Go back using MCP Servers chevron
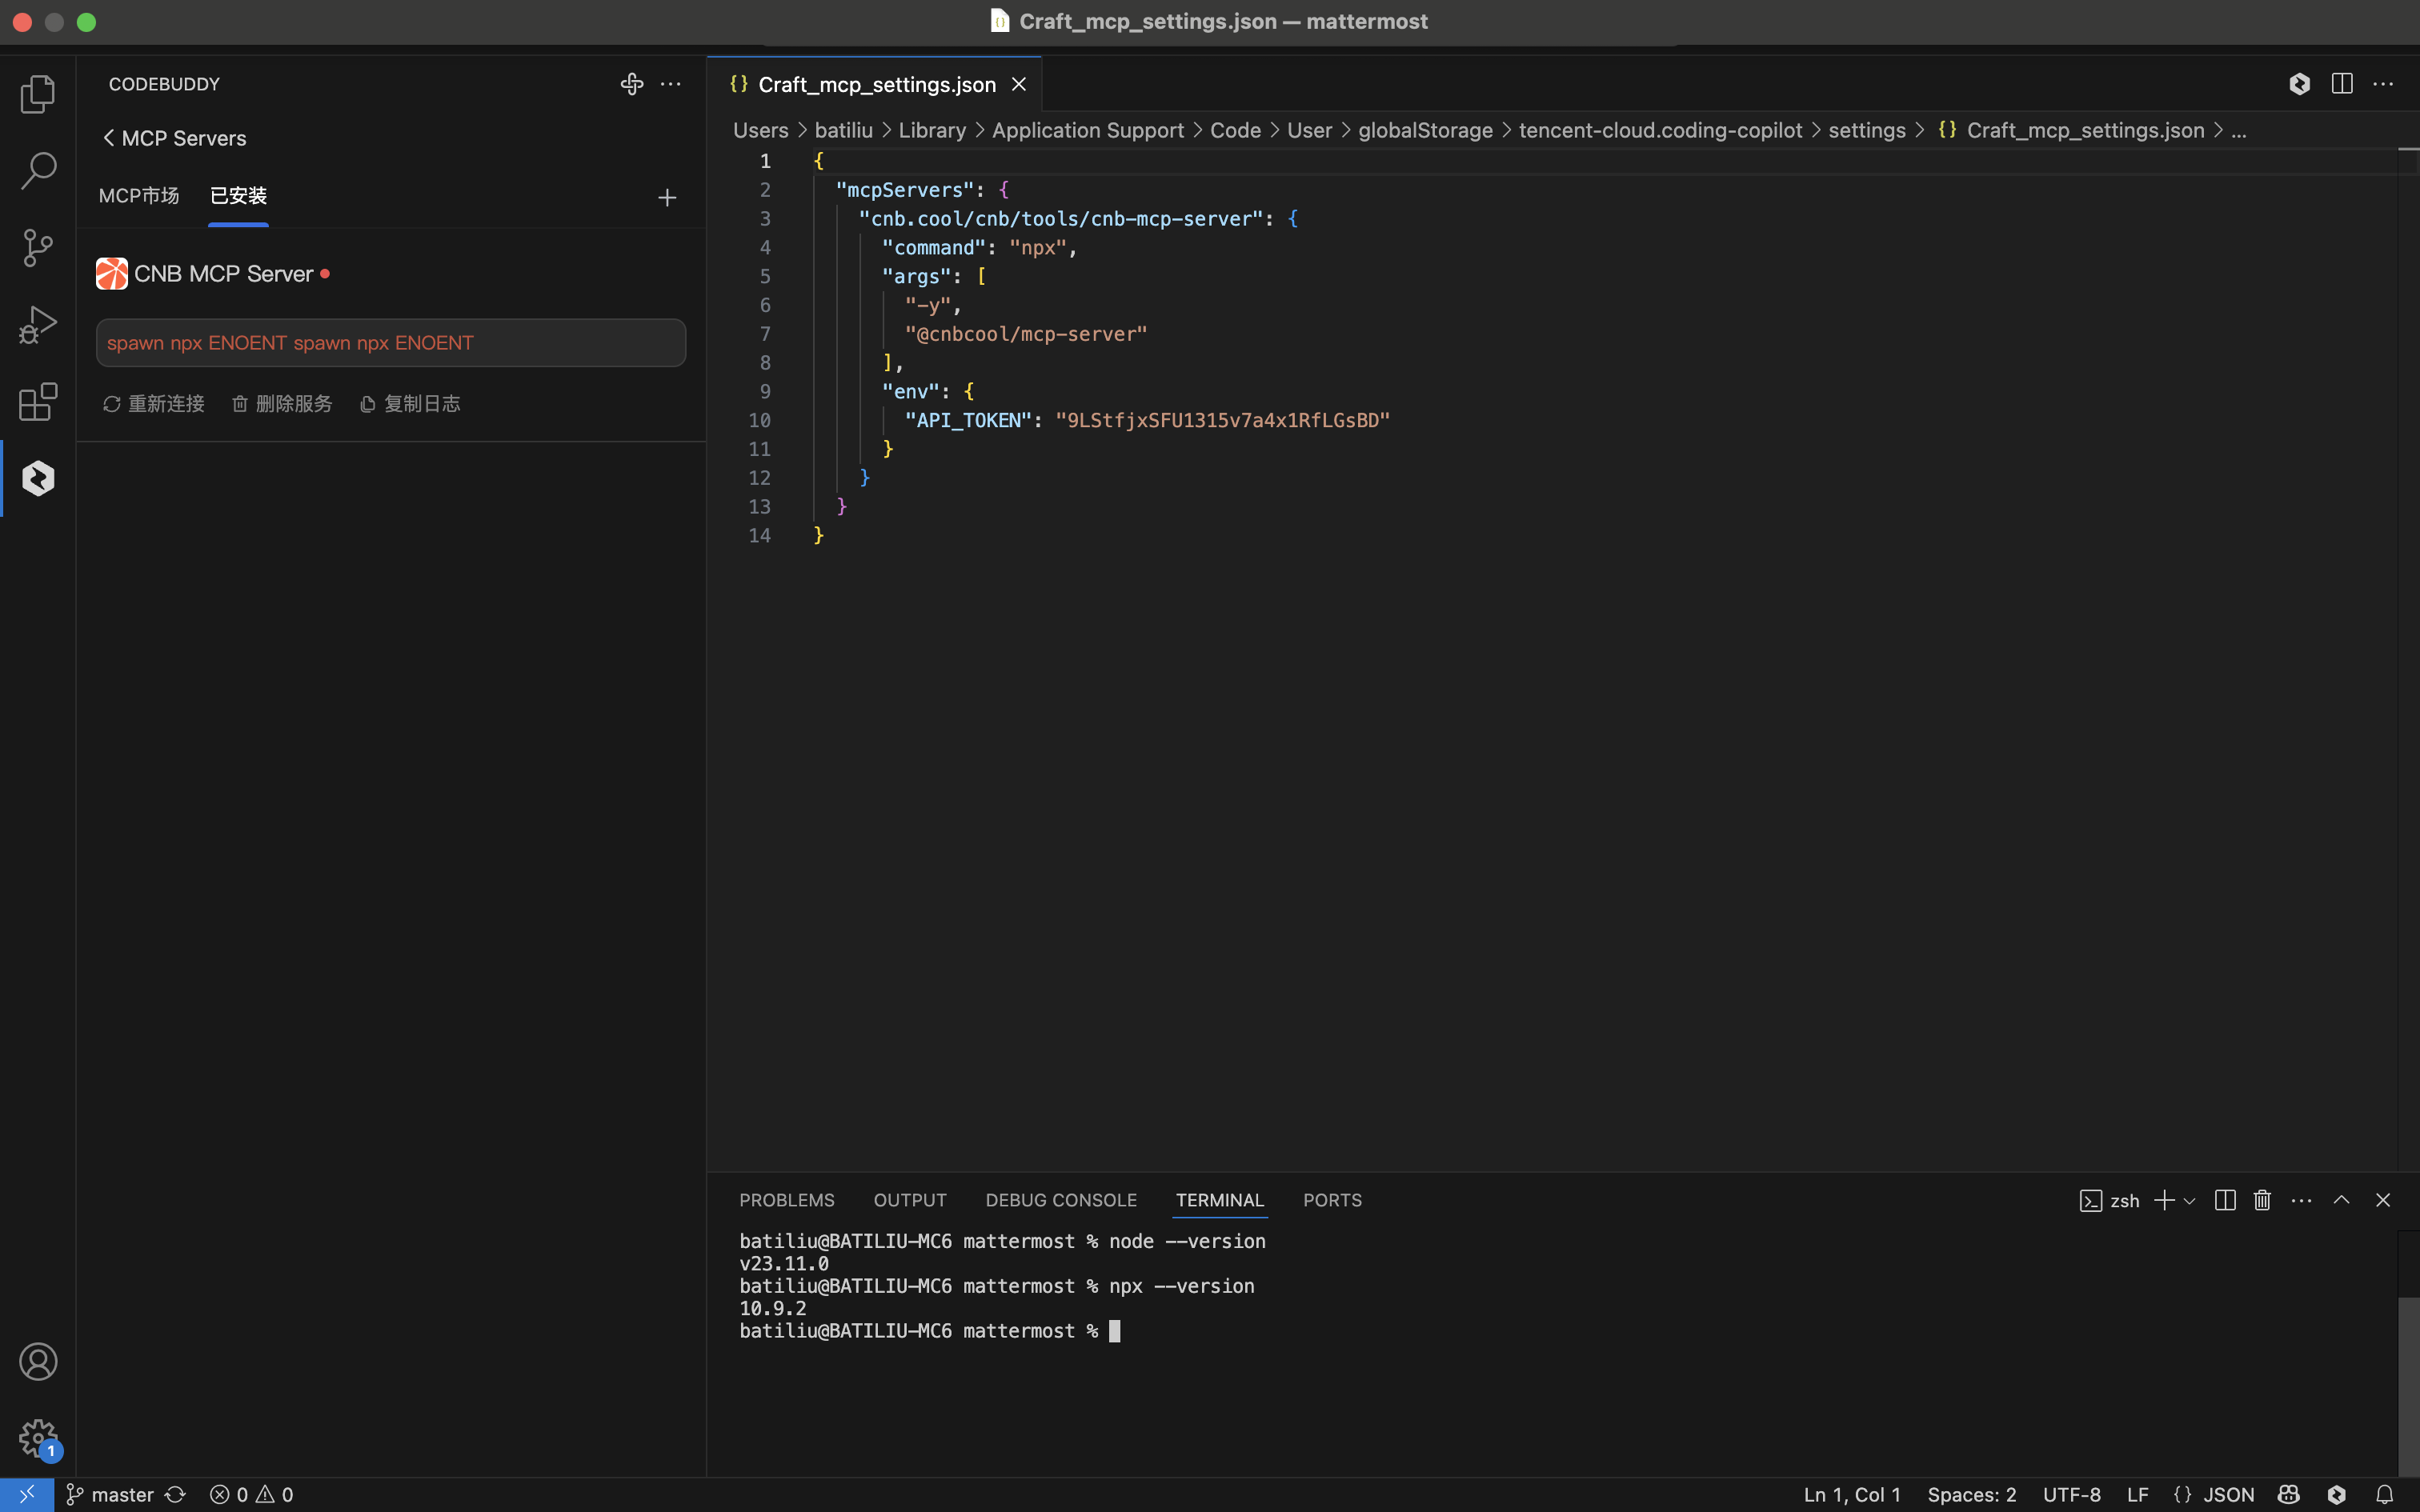2420x1512 pixels. pyautogui.click(x=108, y=138)
